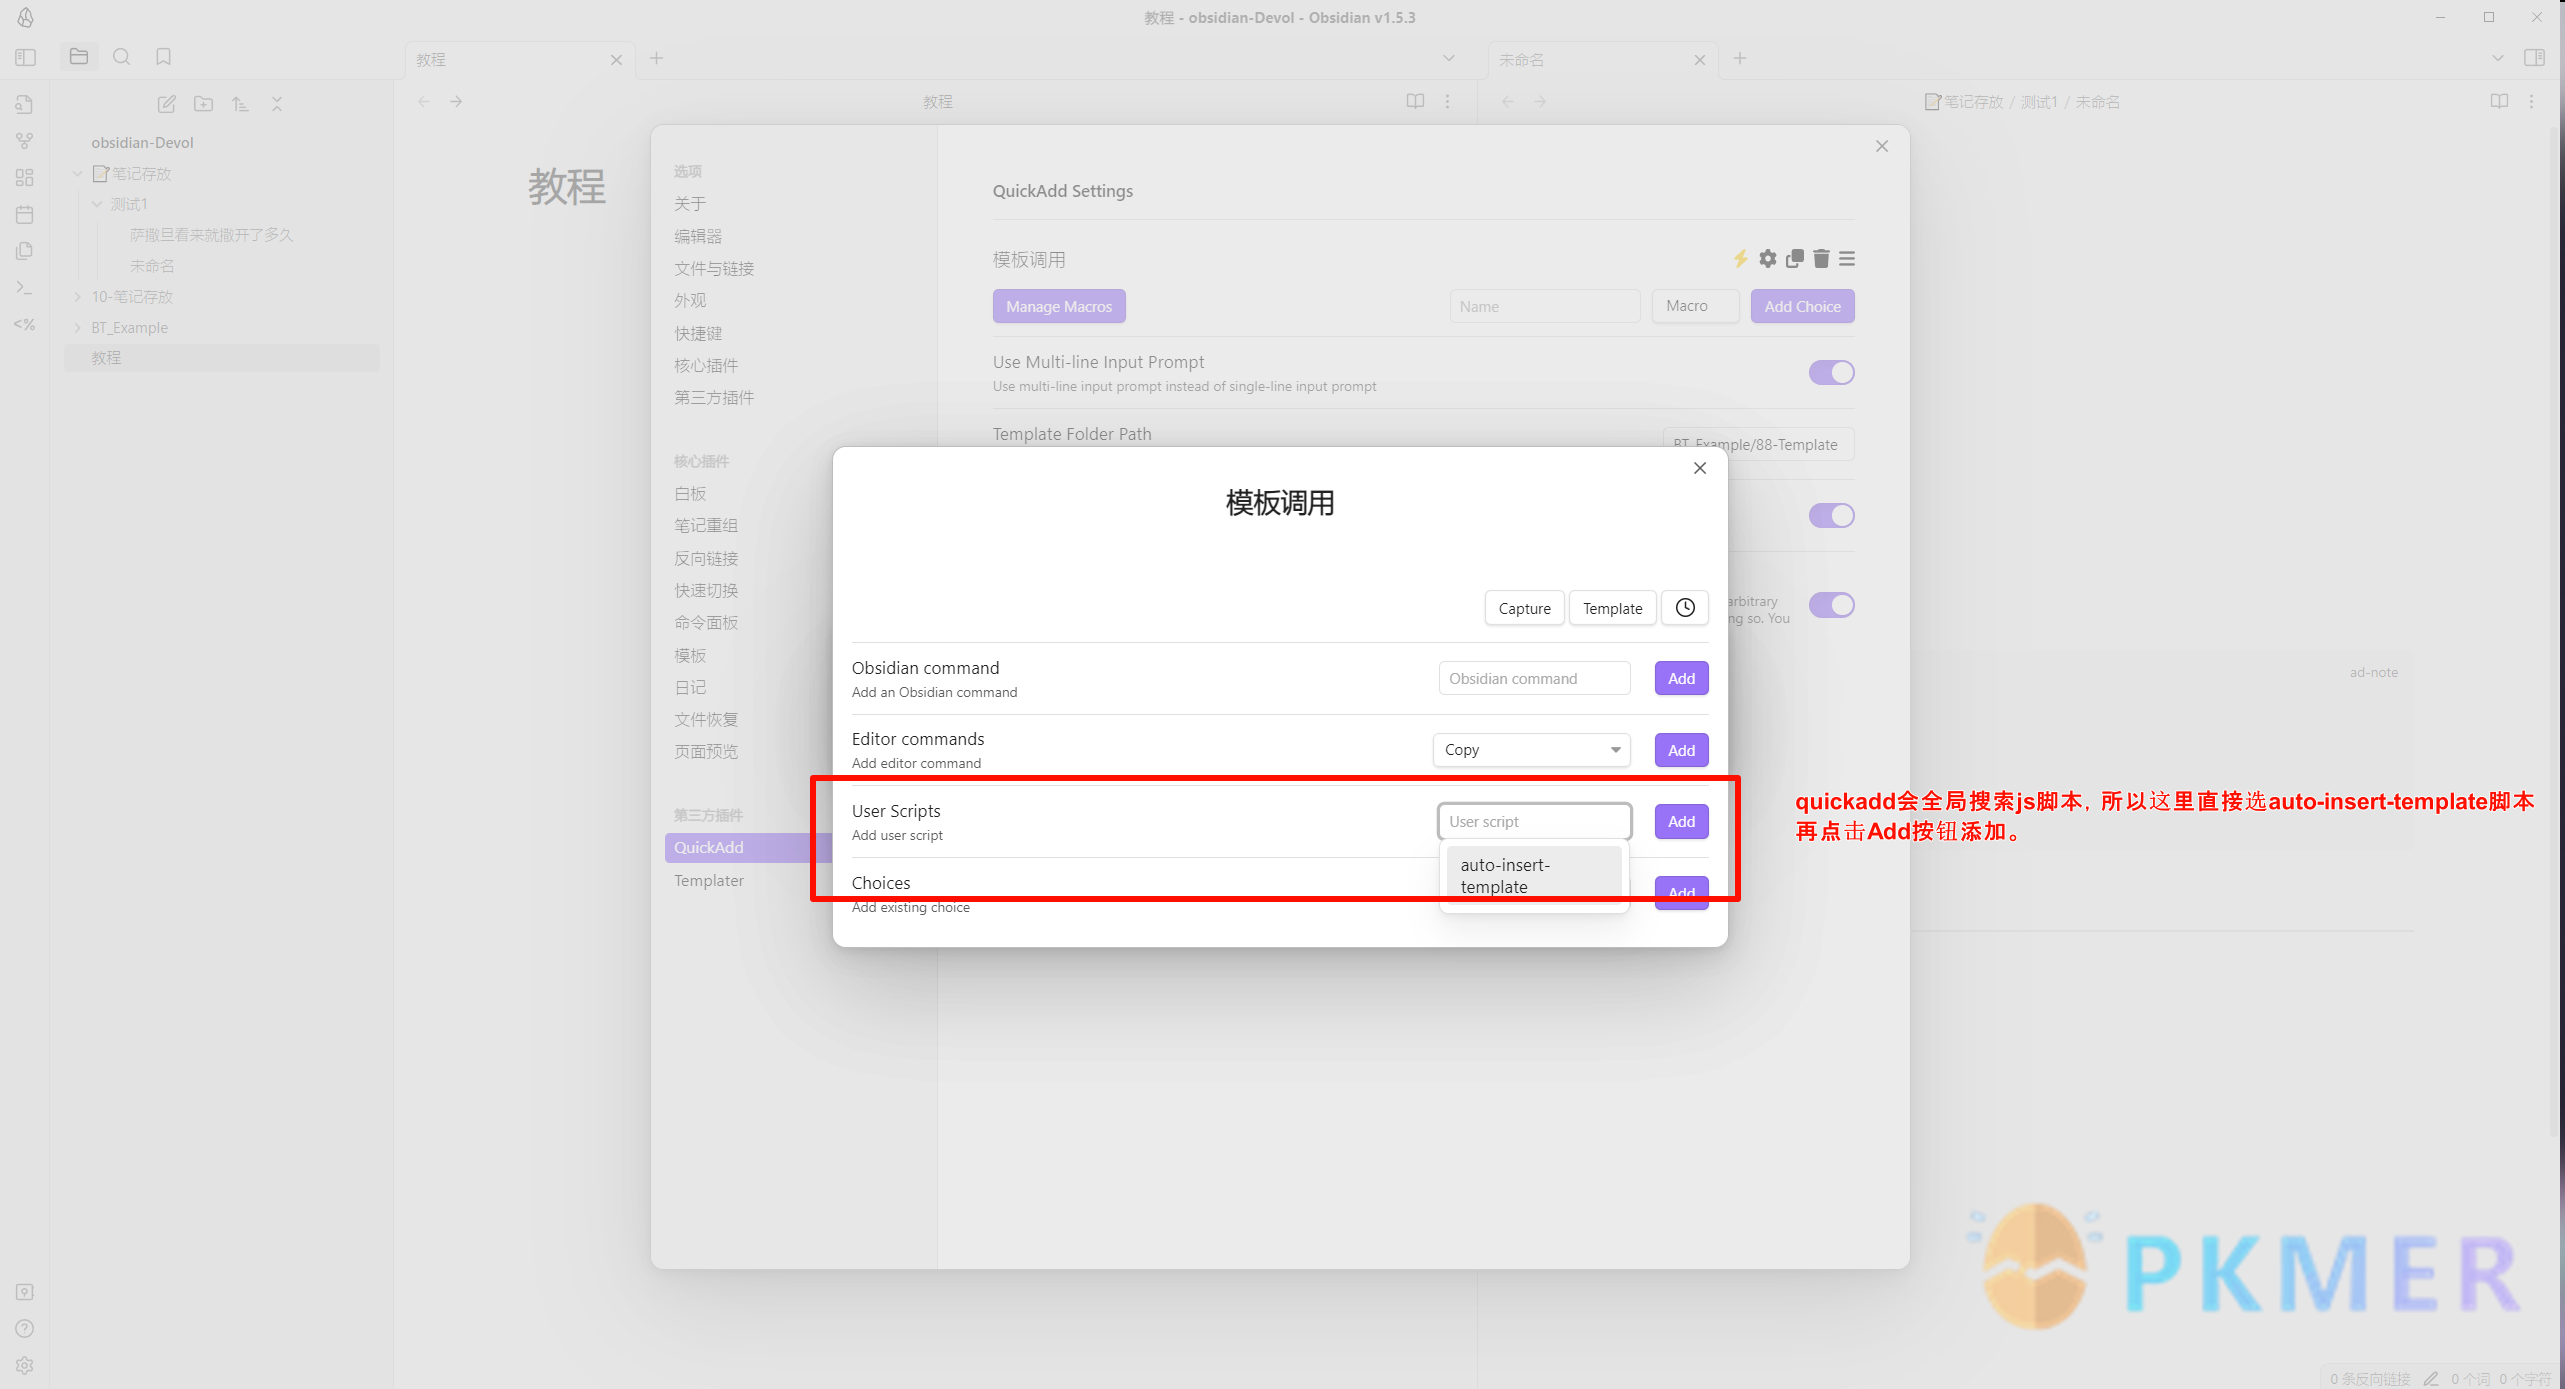
Task: Toggle Use Multi-line Input Prompt switch
Action: (x=1832, y=373)
